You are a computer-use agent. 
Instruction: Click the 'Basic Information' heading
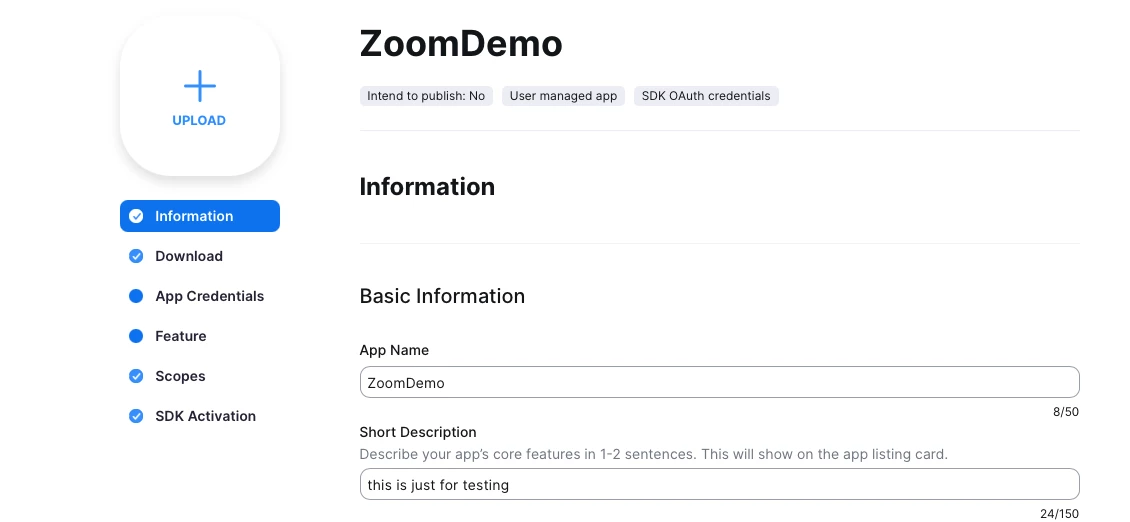coord(442,296)
